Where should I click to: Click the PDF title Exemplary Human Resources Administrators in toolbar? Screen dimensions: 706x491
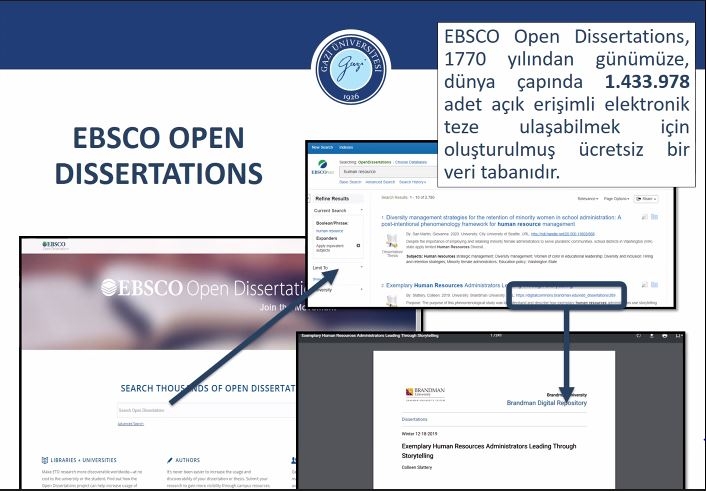click(x=369, y=336)
